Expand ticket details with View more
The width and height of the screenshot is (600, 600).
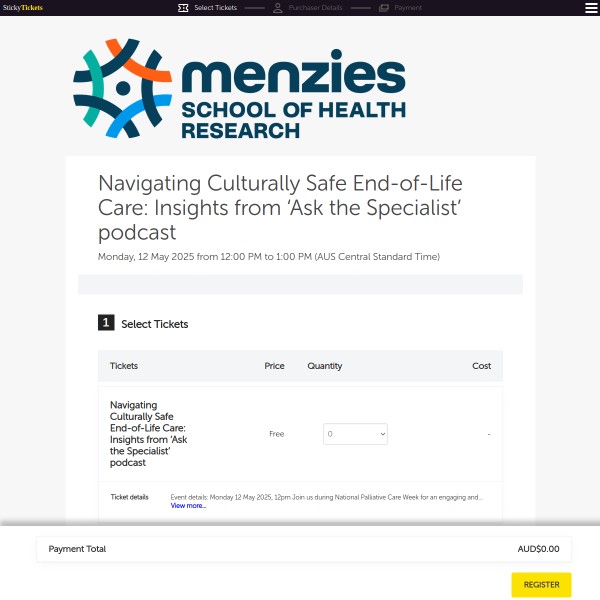(x=188, y=506)
